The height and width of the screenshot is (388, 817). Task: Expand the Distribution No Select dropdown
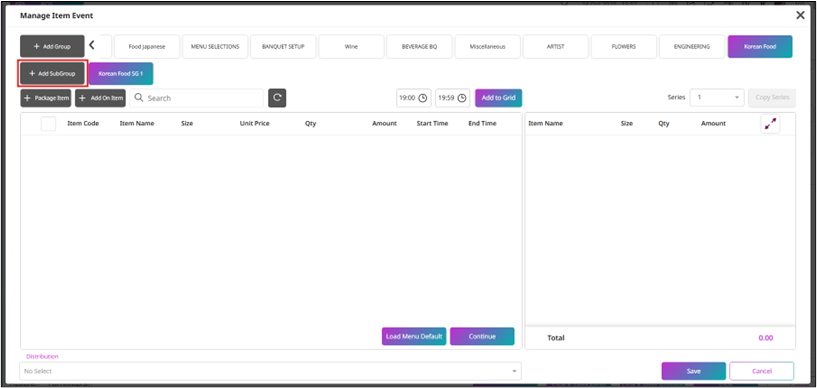click(270, 371)
